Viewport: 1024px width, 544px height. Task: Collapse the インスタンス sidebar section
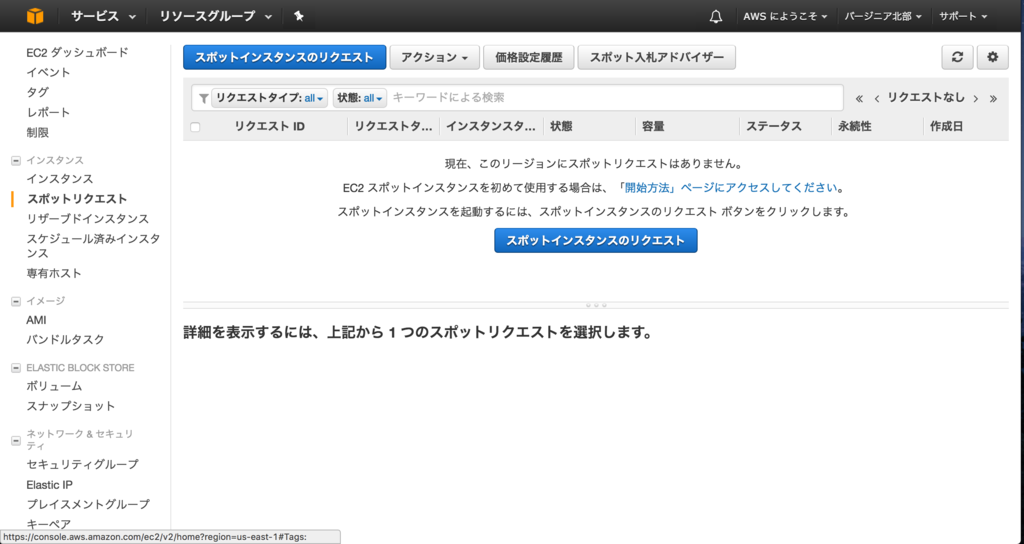point(16,160)
